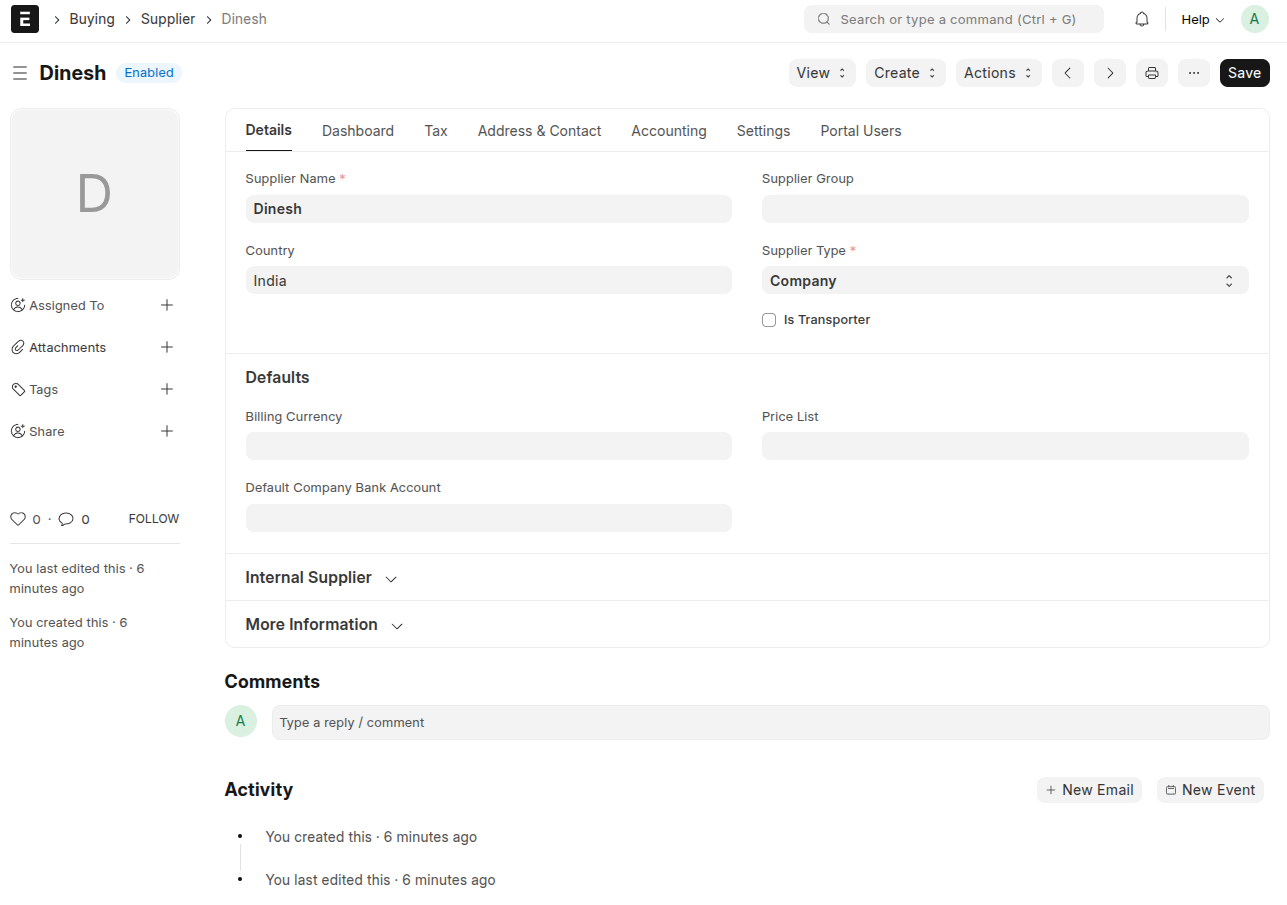The width and height of the screenshot is (1287, 905).
Task: Add a tag with plus icon
Action: [167, 389]
